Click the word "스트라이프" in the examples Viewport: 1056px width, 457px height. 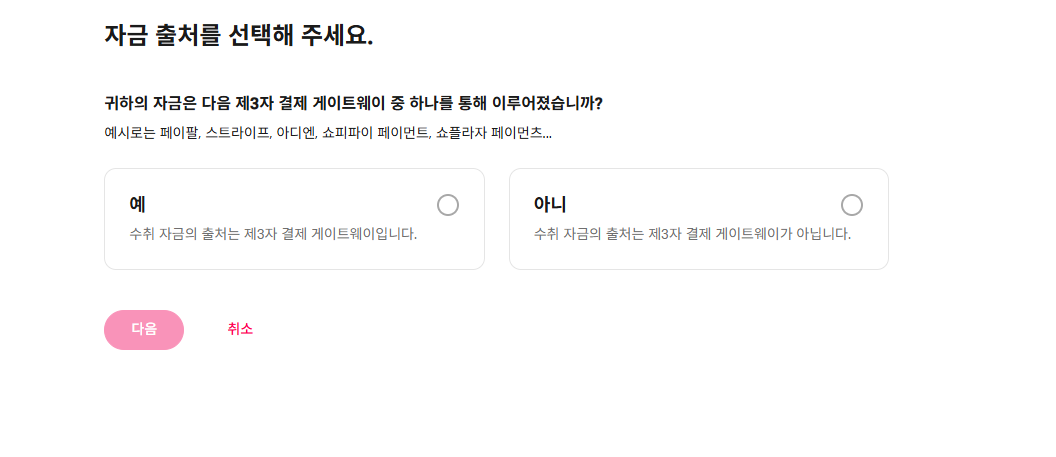[x=237, y=132]
